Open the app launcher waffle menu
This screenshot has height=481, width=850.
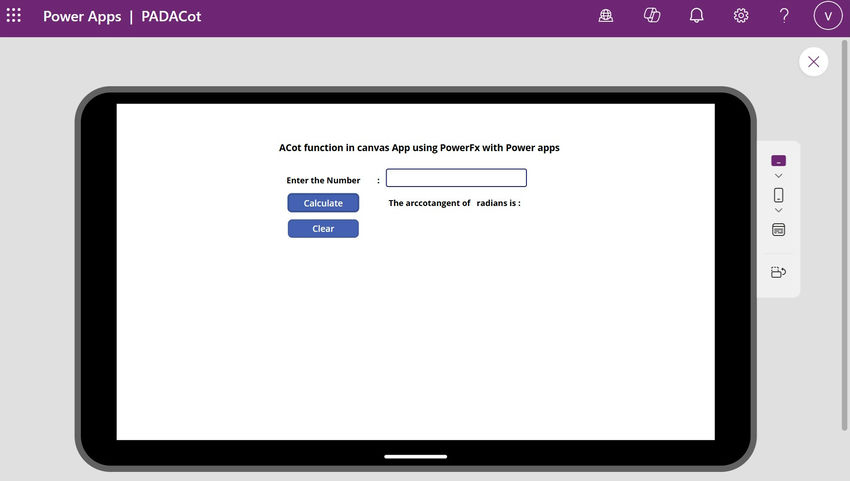point(14,15)
